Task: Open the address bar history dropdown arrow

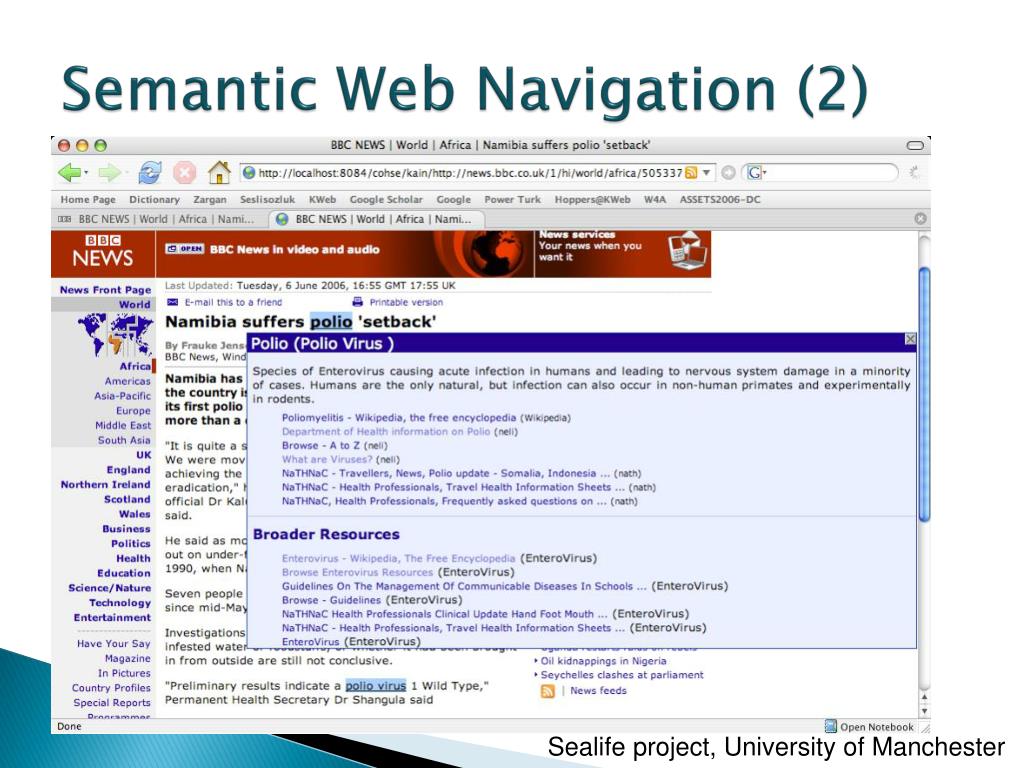Action: [706, 172]
